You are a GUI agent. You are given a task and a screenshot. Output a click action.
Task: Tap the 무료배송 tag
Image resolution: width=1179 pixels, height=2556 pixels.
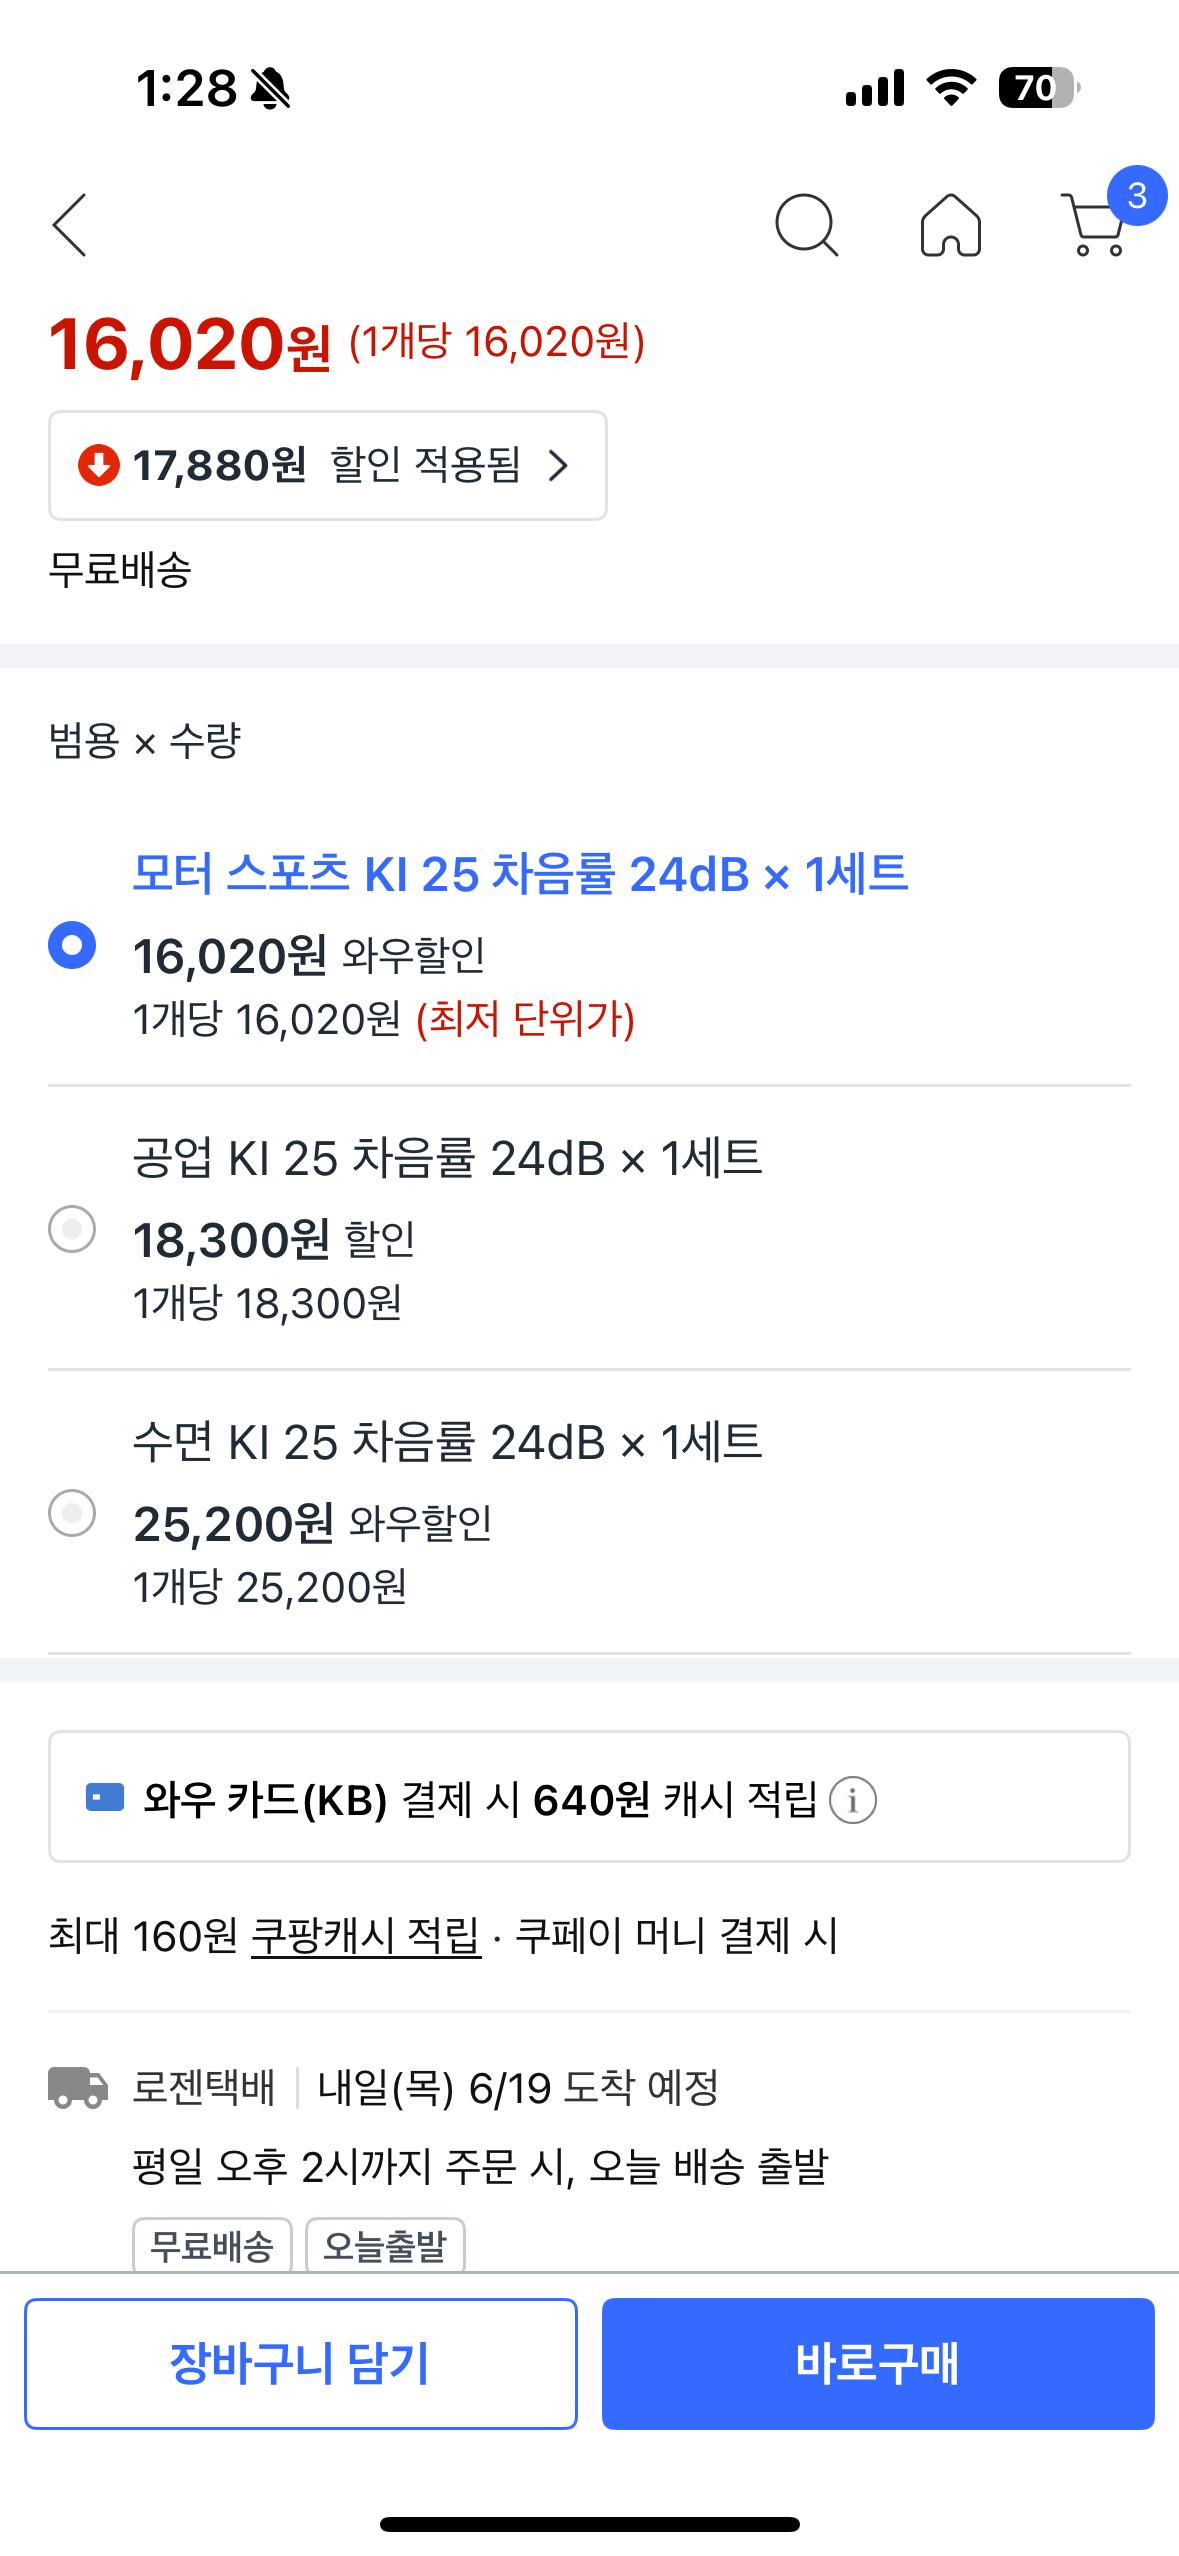coord(212,2247)
